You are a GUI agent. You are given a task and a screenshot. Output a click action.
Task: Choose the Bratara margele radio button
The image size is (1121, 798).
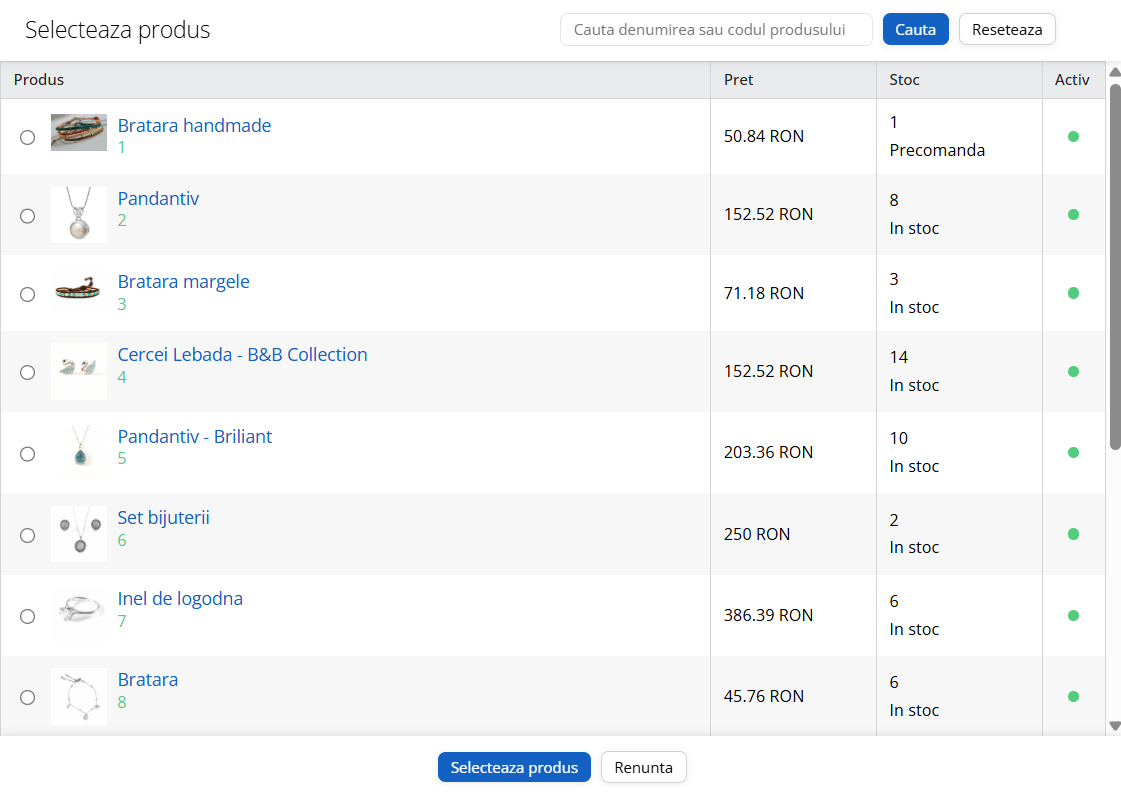[27, 295]
